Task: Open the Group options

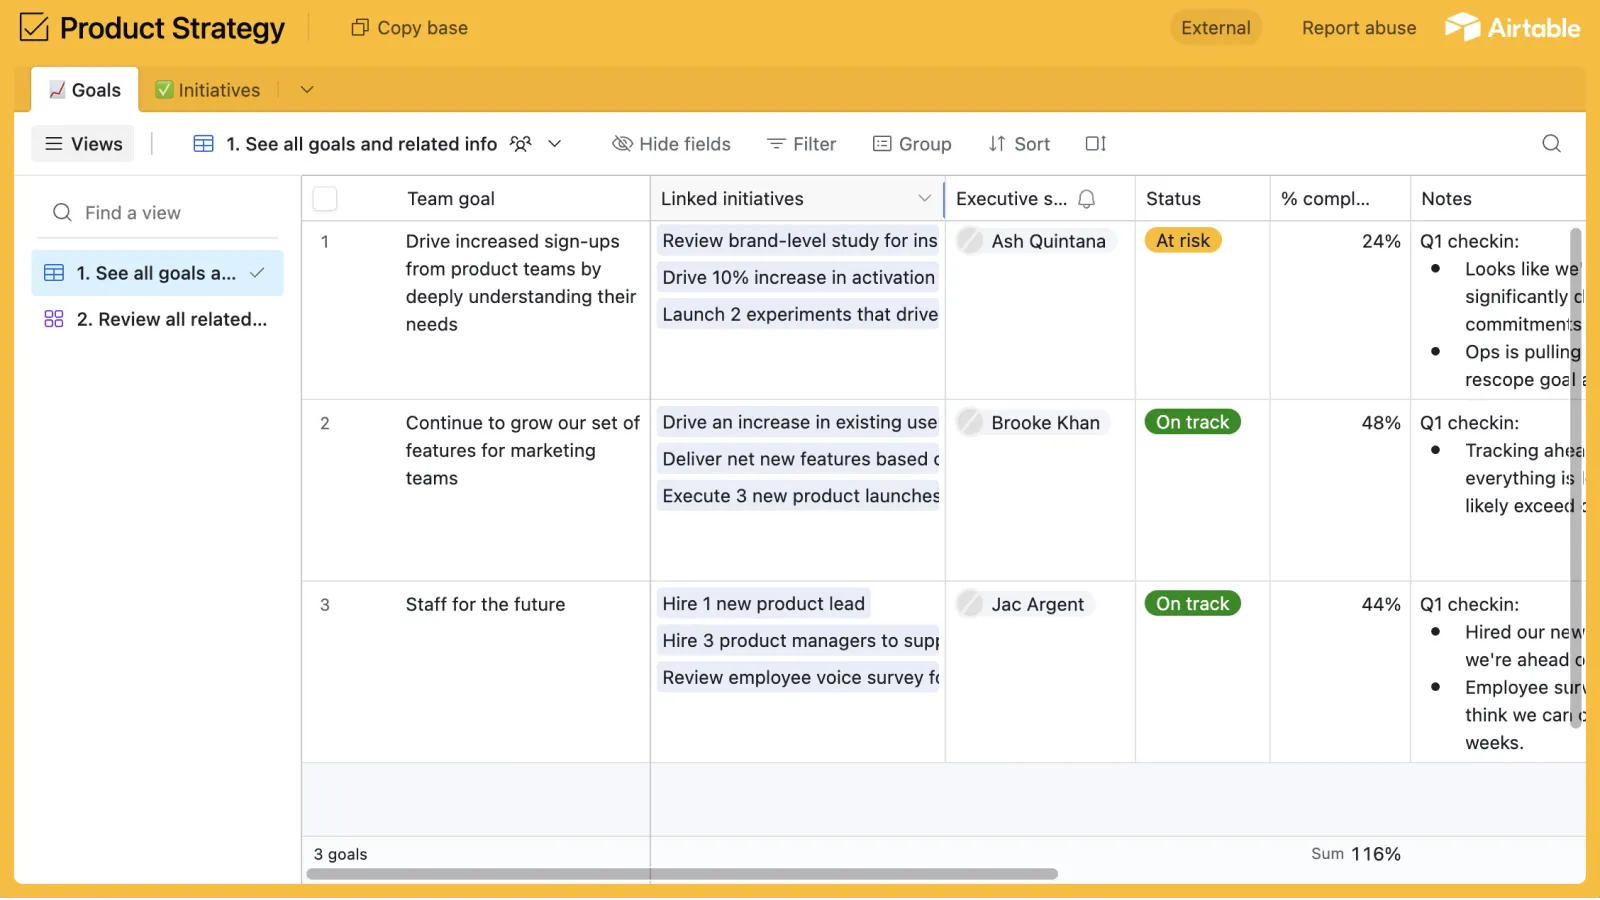Action: tap(911, 144)
